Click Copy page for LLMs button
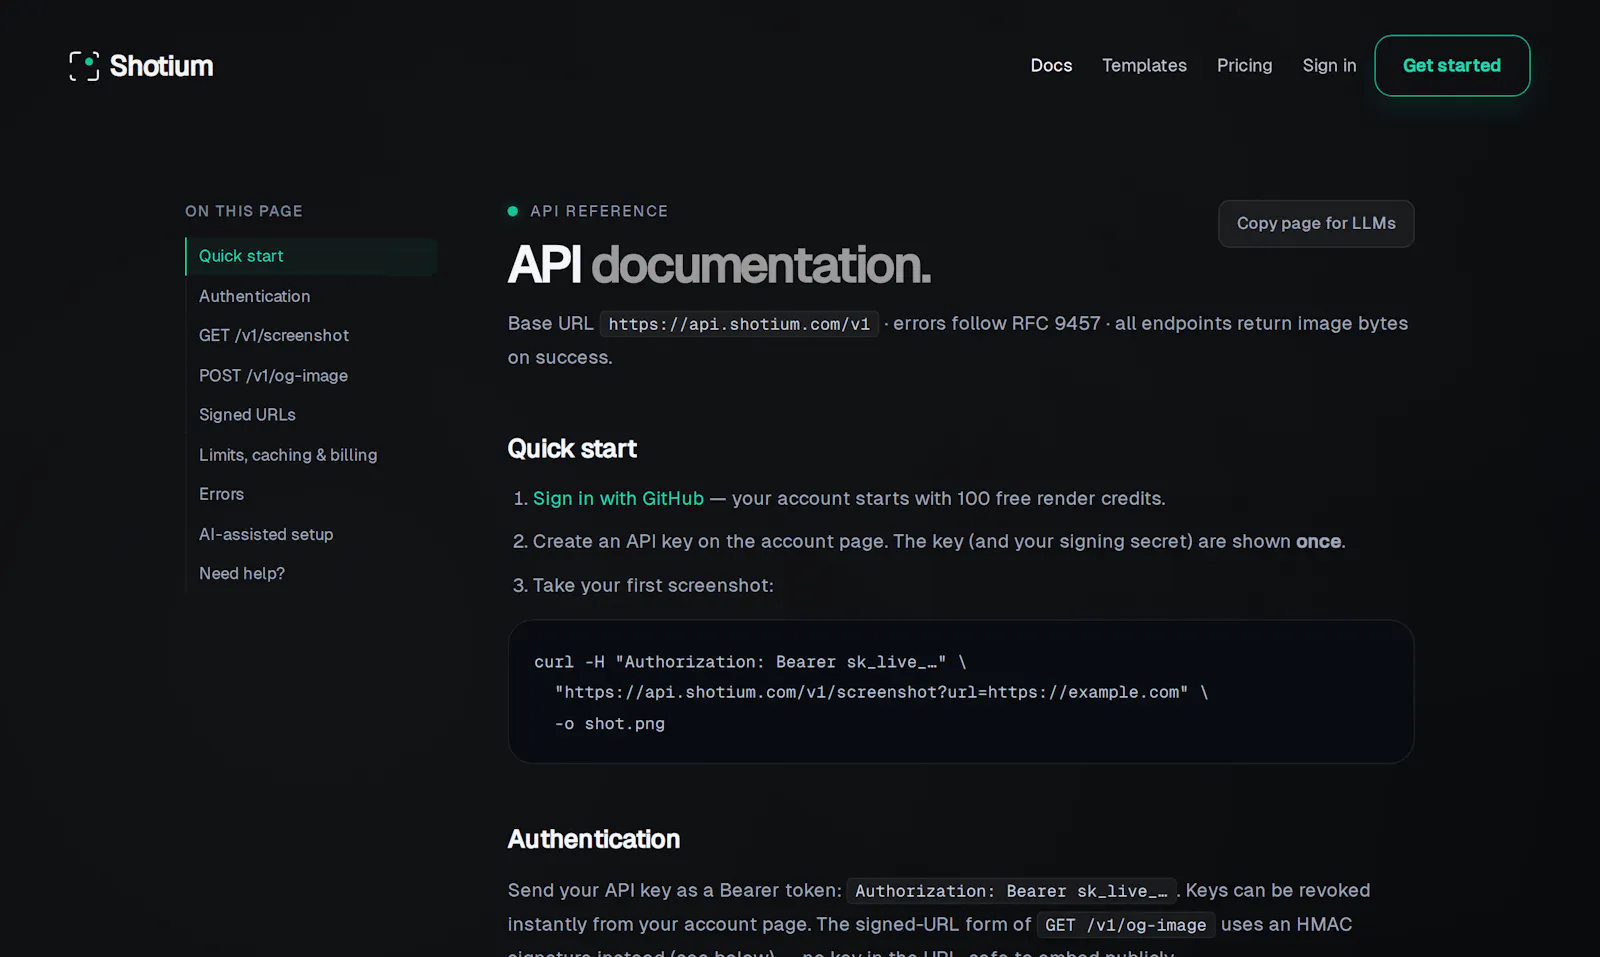 (1316, 224)
